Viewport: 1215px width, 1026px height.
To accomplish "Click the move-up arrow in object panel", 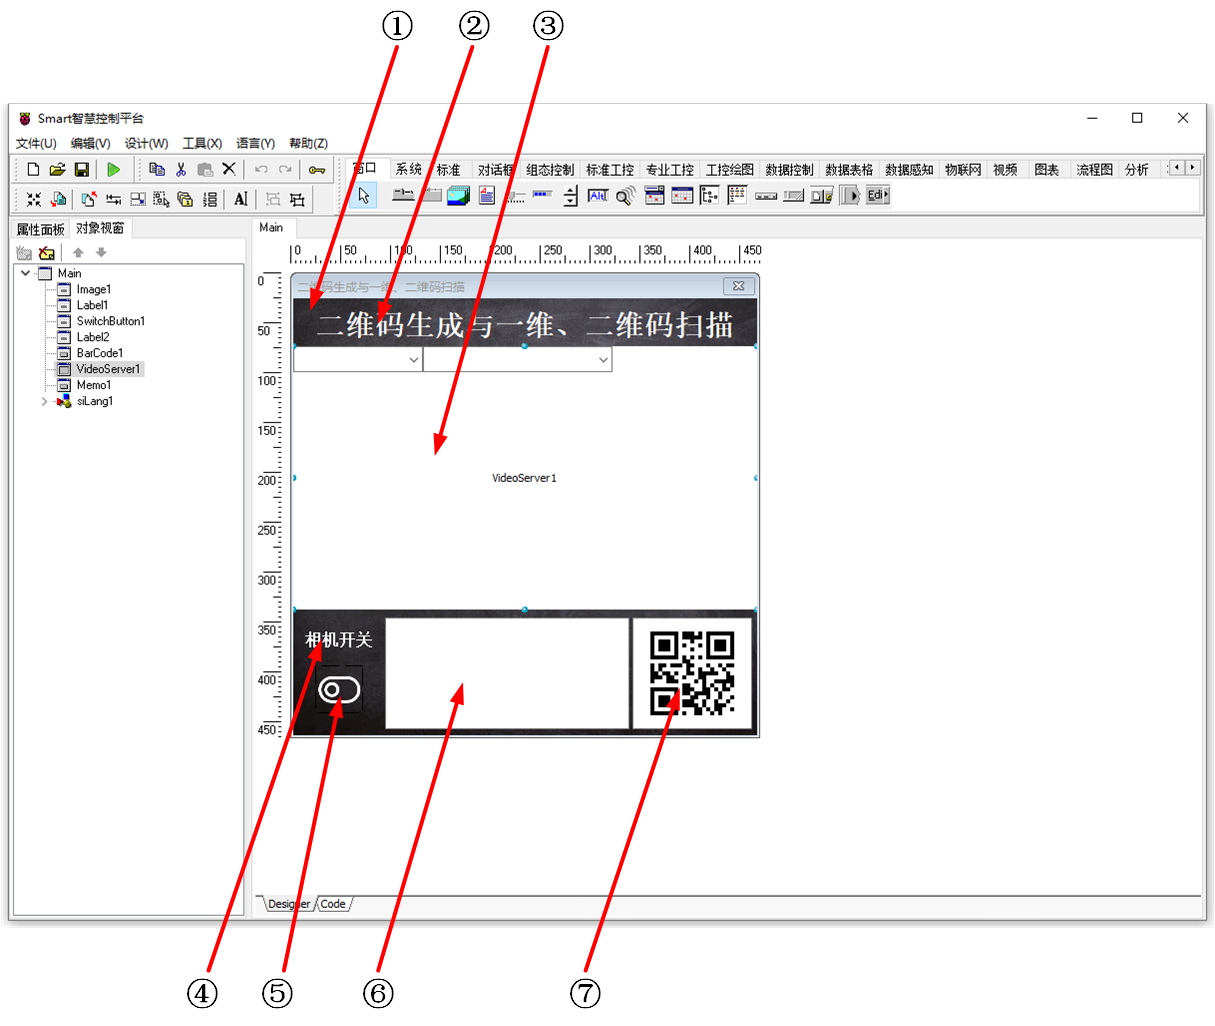I will coord(78,253).
